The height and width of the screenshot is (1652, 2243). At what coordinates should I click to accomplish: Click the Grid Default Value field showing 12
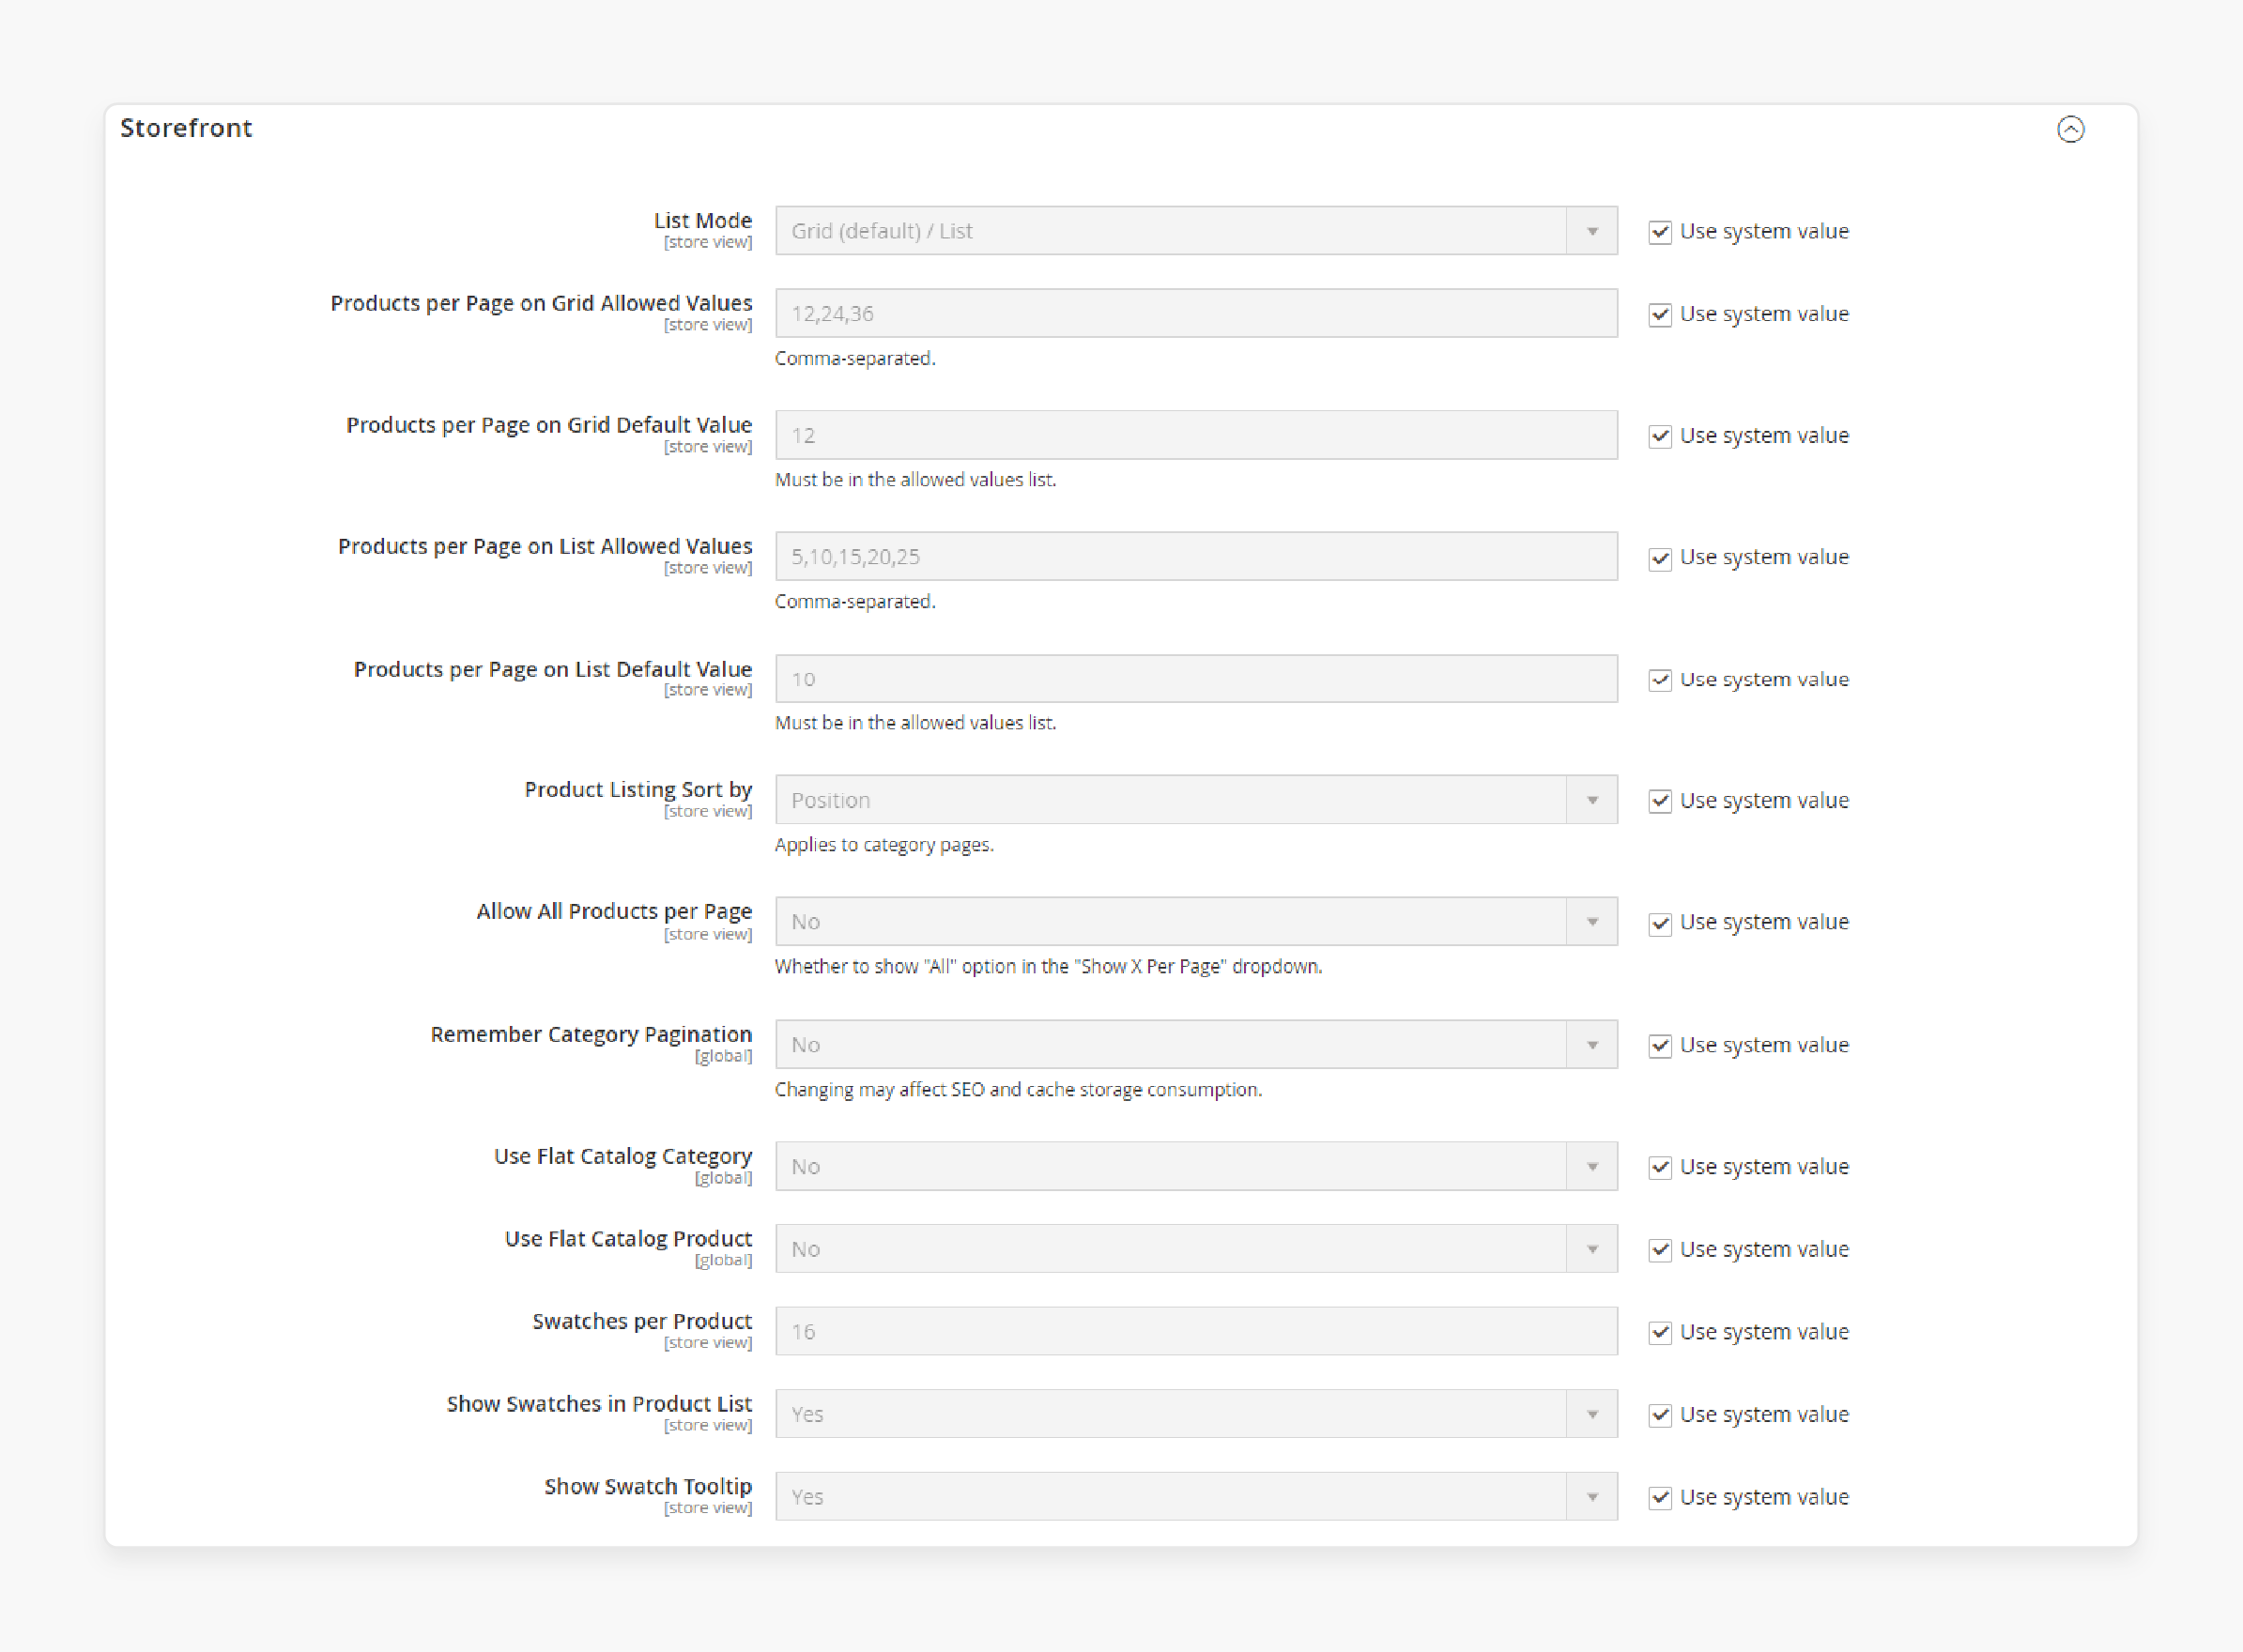click(1196, 435)
